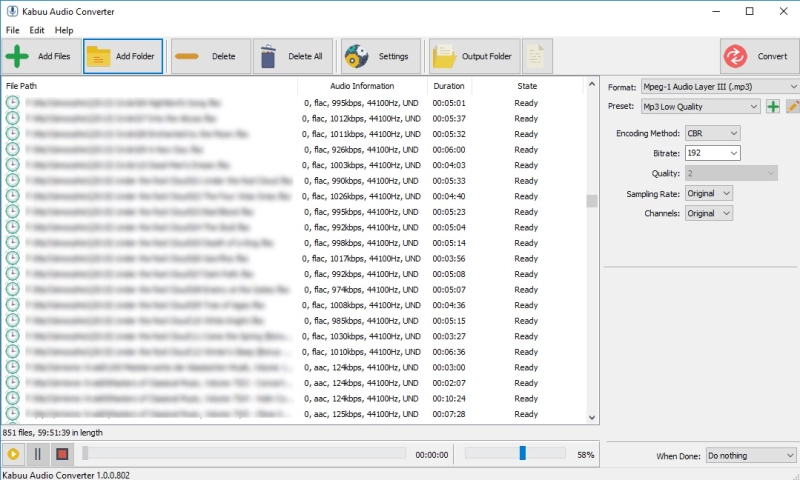The width and height of the screenshot is (800, 480).
Task: Click clock icon of 1008kbps flac row
Action: pos(12,305)
